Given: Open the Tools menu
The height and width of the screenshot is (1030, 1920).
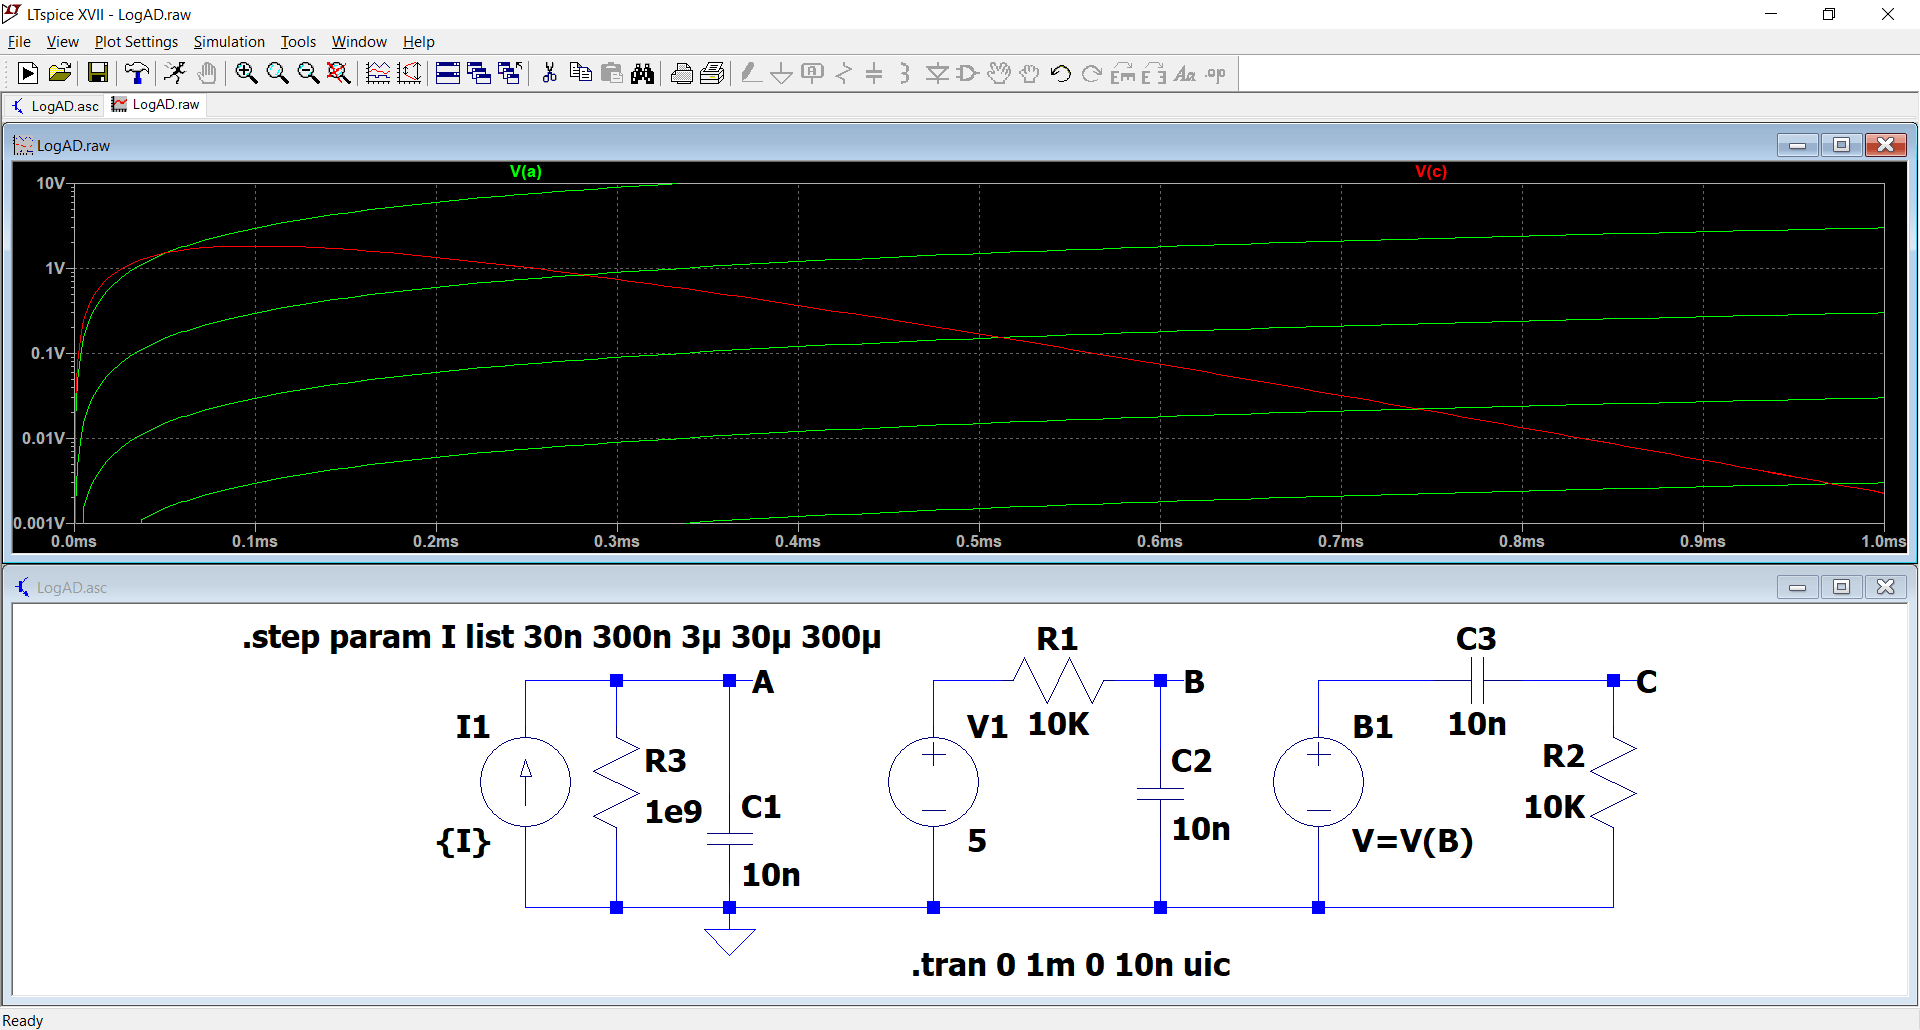Looking at the screenshot, I should pyautogui.click(x=298, y=42).
